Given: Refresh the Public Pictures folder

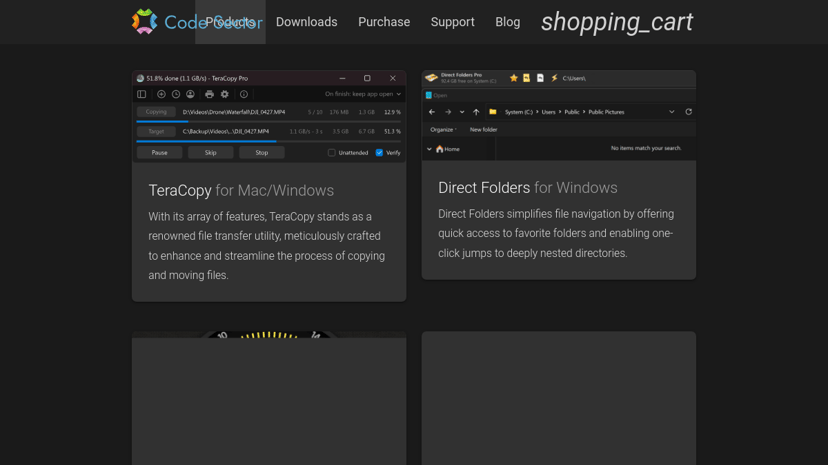Looking at the screenshot, I should (689, 112).
